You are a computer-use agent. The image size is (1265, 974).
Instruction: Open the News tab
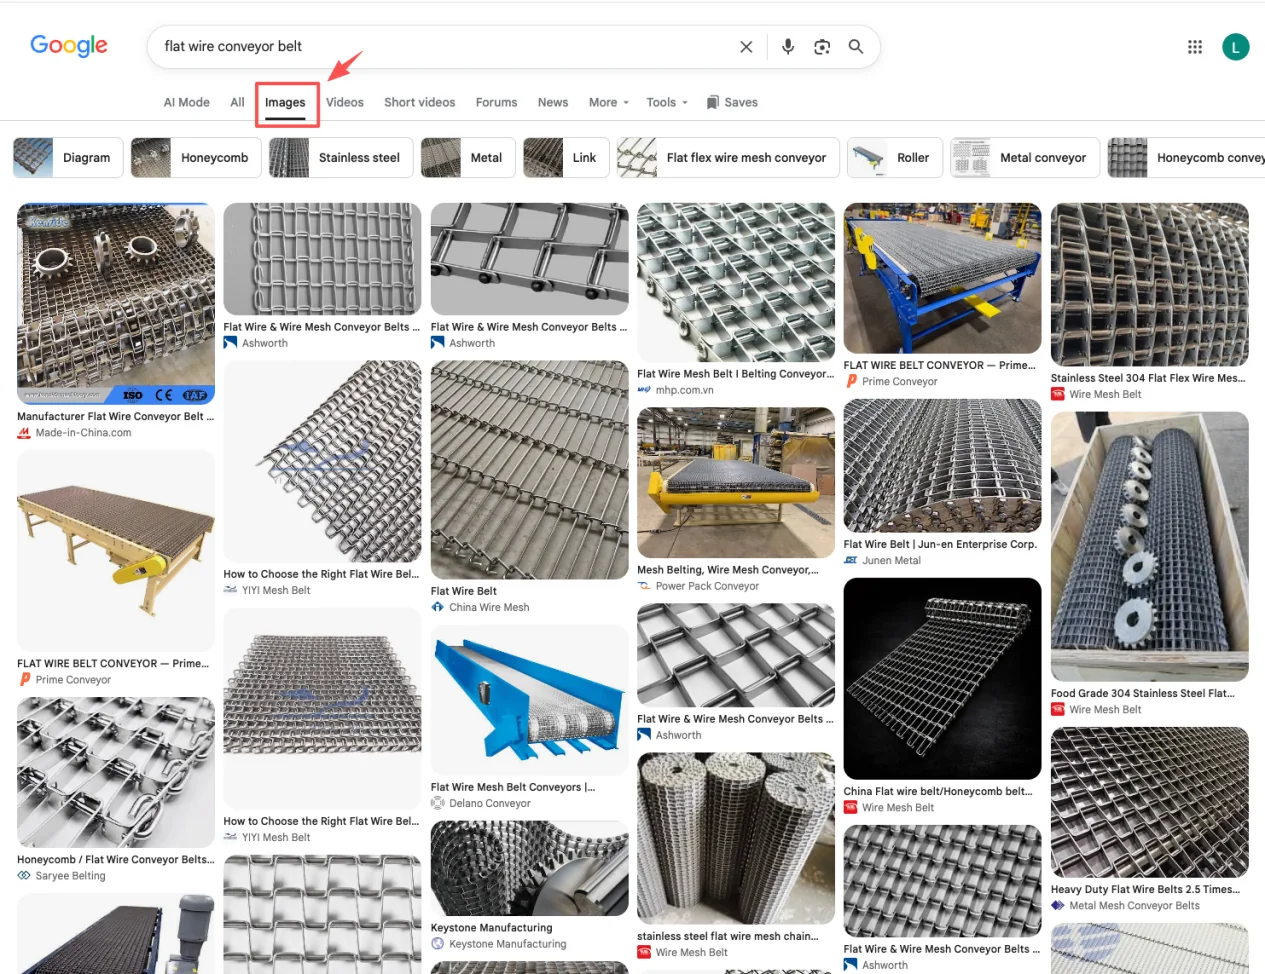(x=553, y=102)
